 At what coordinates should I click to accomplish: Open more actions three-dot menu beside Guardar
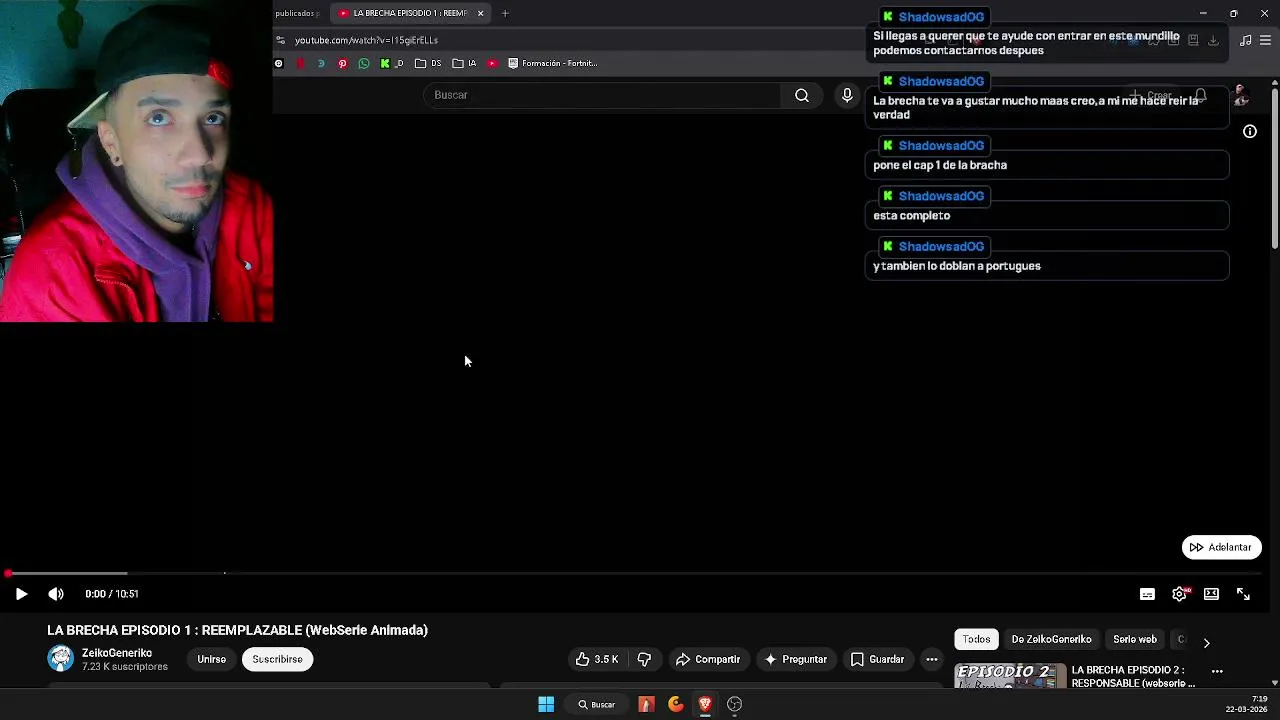tap(931, 659)
